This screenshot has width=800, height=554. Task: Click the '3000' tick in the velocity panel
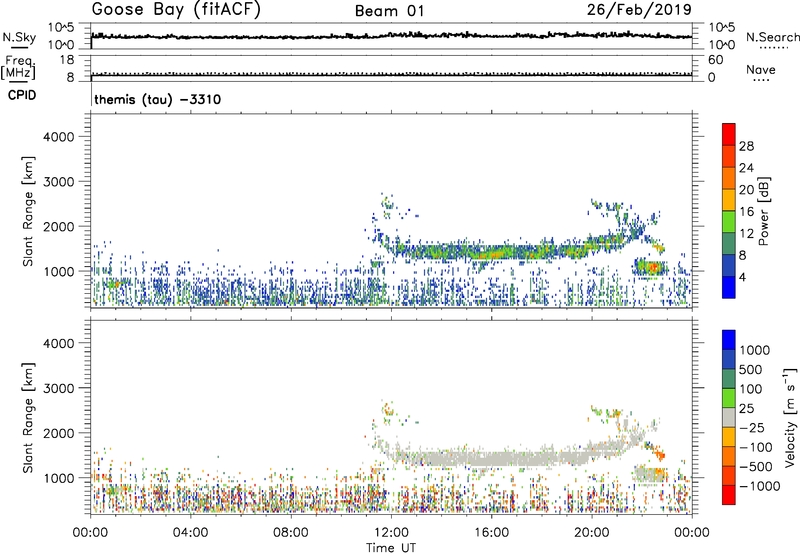(58, 388)
